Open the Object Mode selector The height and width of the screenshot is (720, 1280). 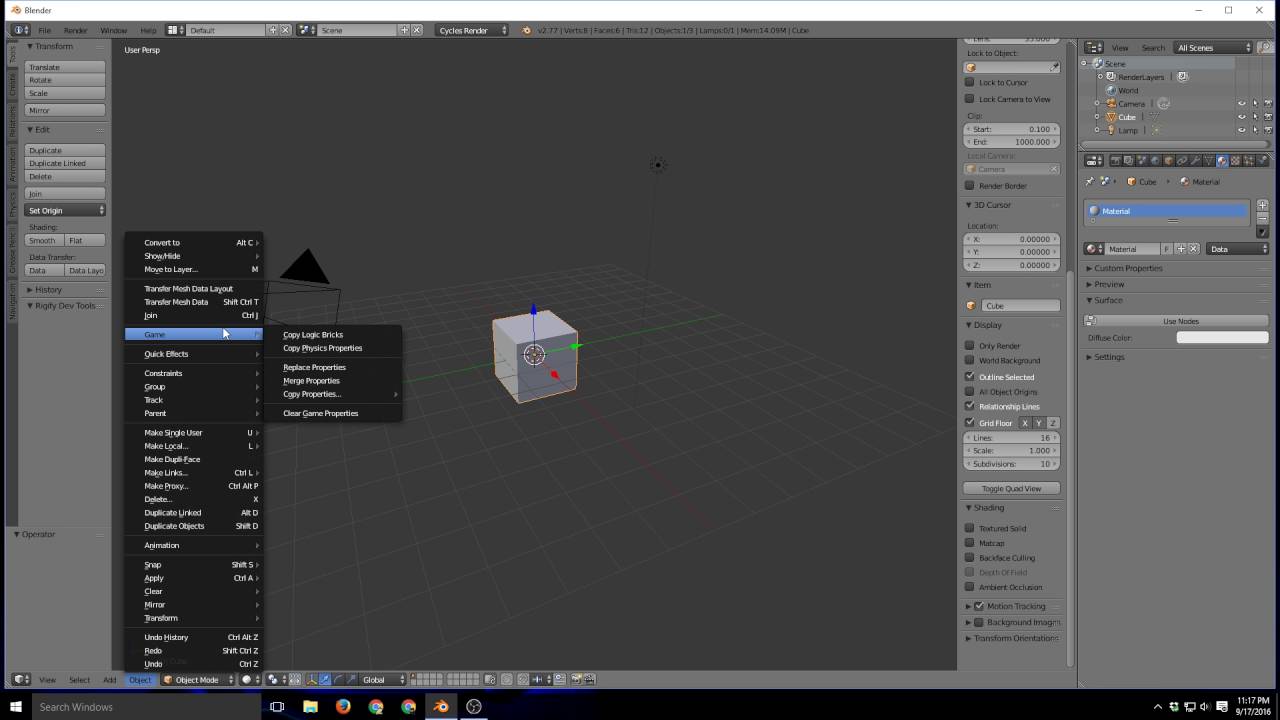197,679
